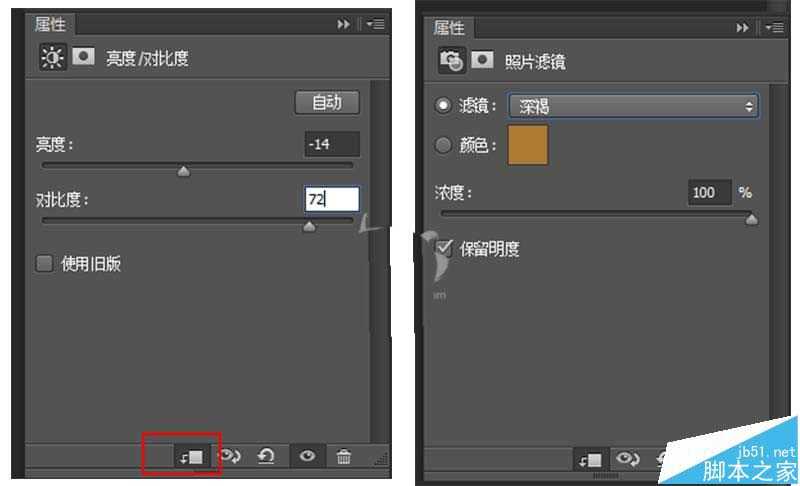Reset Brightness/Contrast adjustment to defaults
Viewport: 800px width, 486px height.
coord(266,456)
